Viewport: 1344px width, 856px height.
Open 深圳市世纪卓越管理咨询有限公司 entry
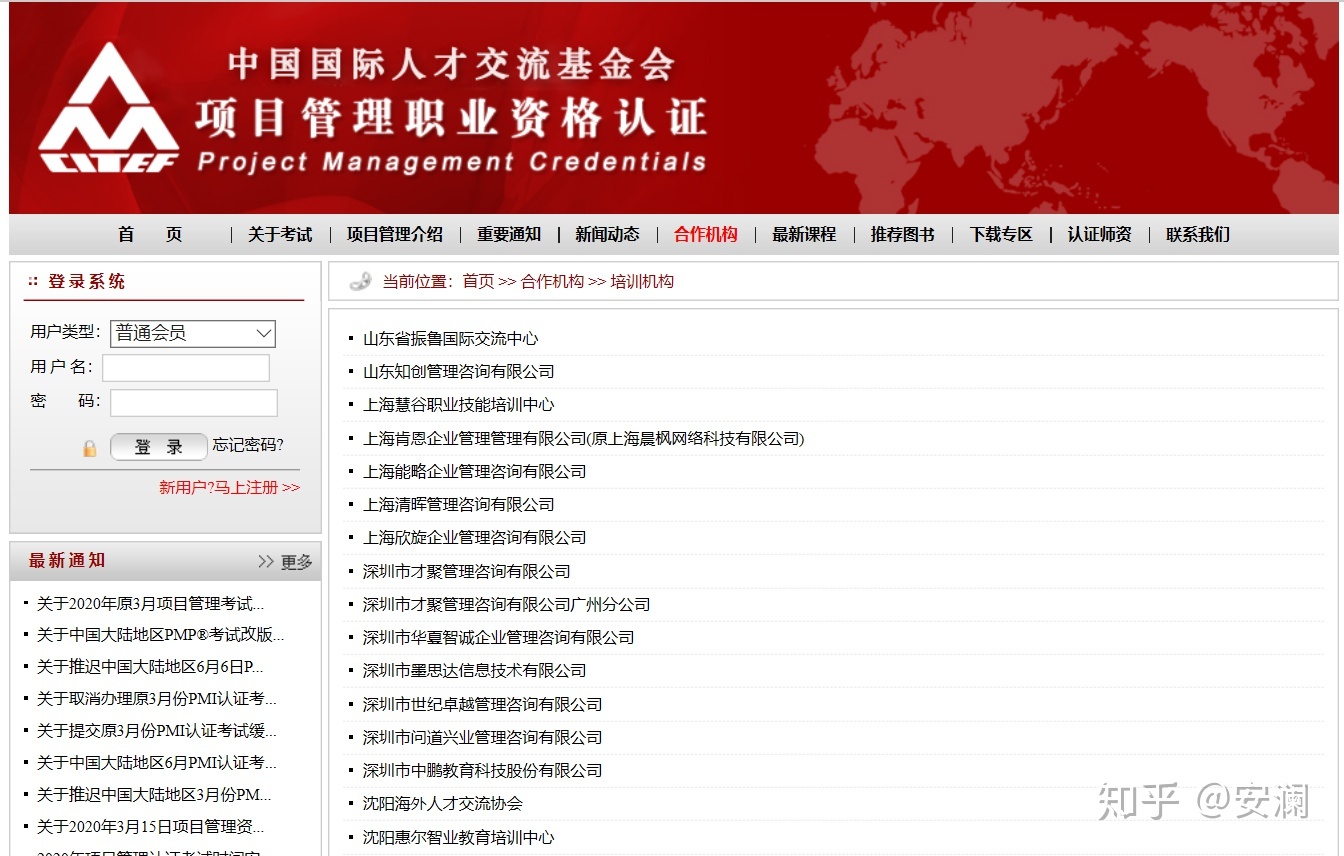tap(482, 704)
